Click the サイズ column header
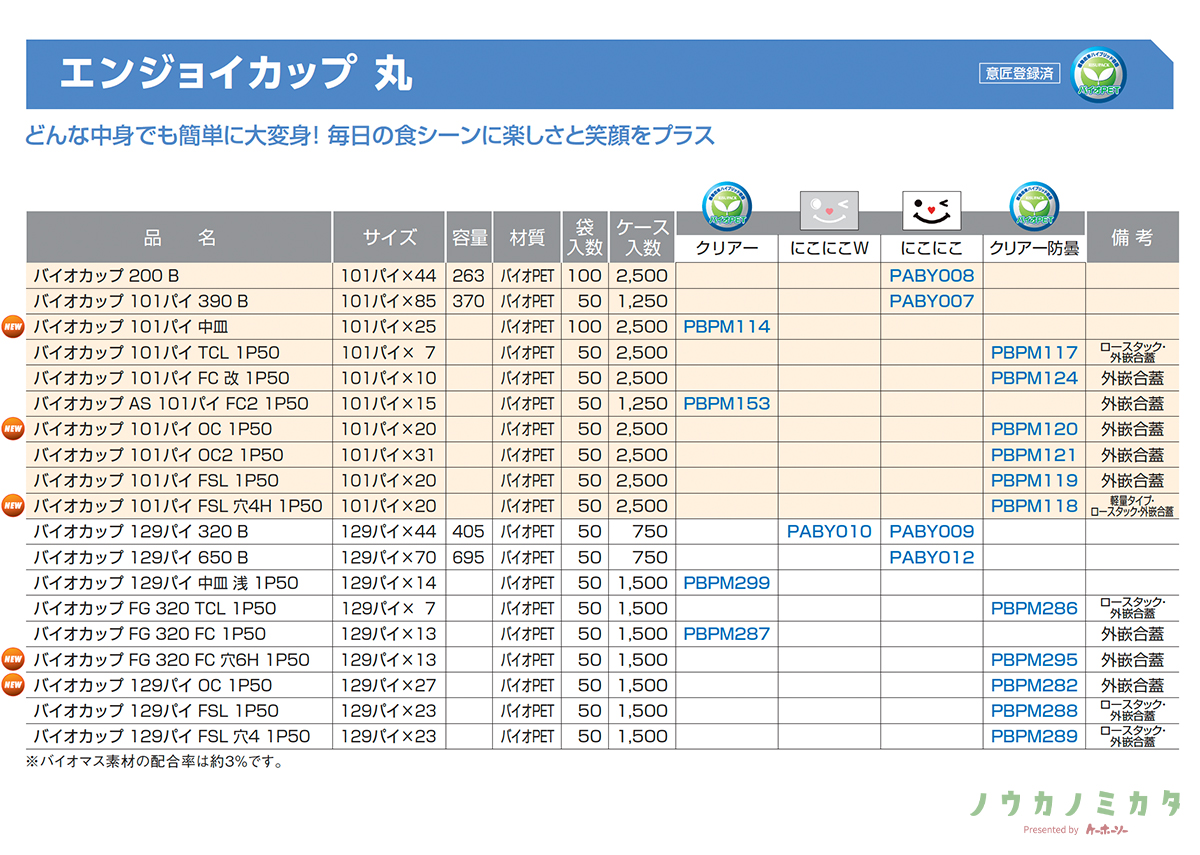Screen dimensions: 1200x855 tap(389, 238)
